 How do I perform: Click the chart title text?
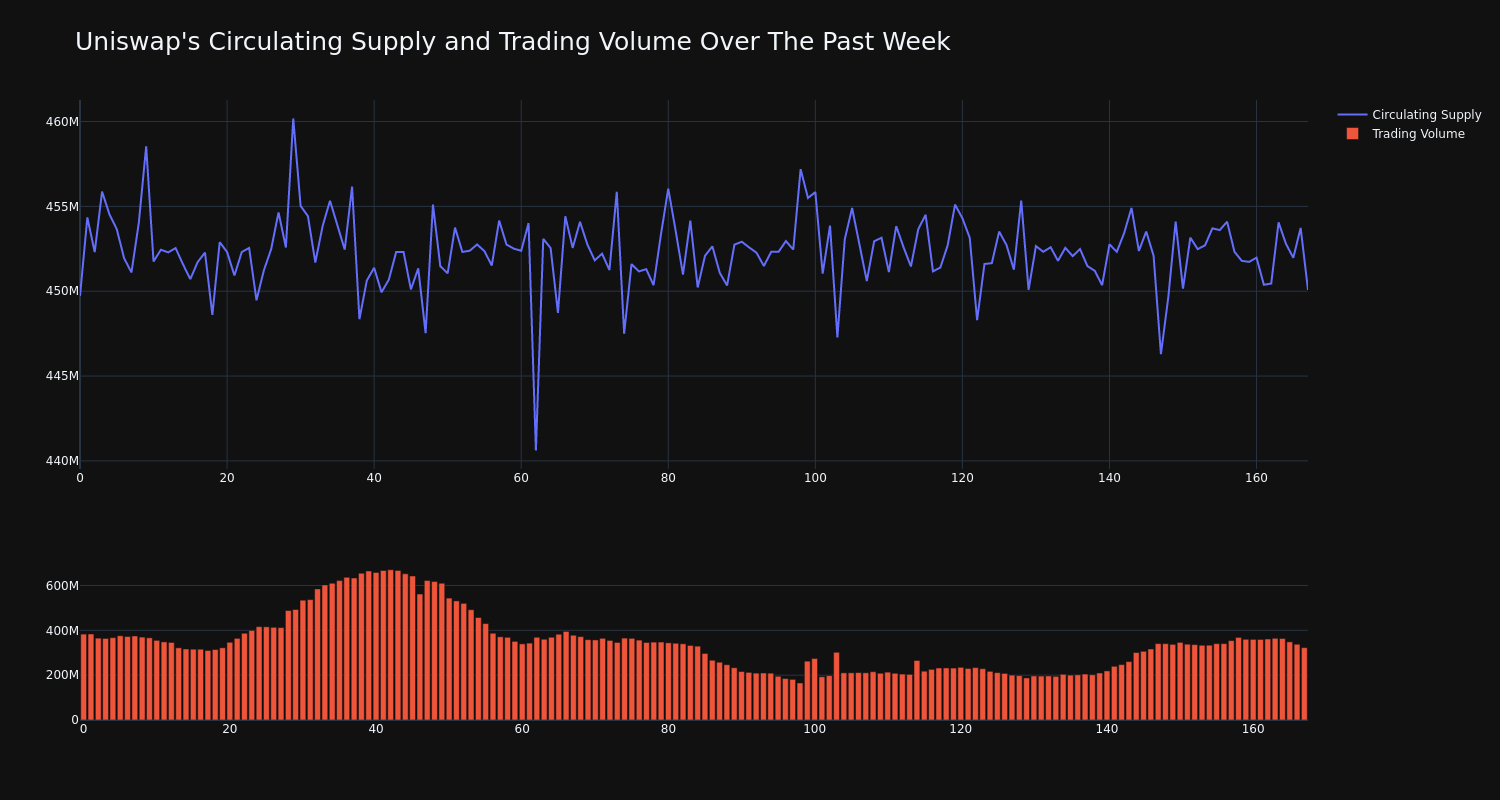coord(512,42)
